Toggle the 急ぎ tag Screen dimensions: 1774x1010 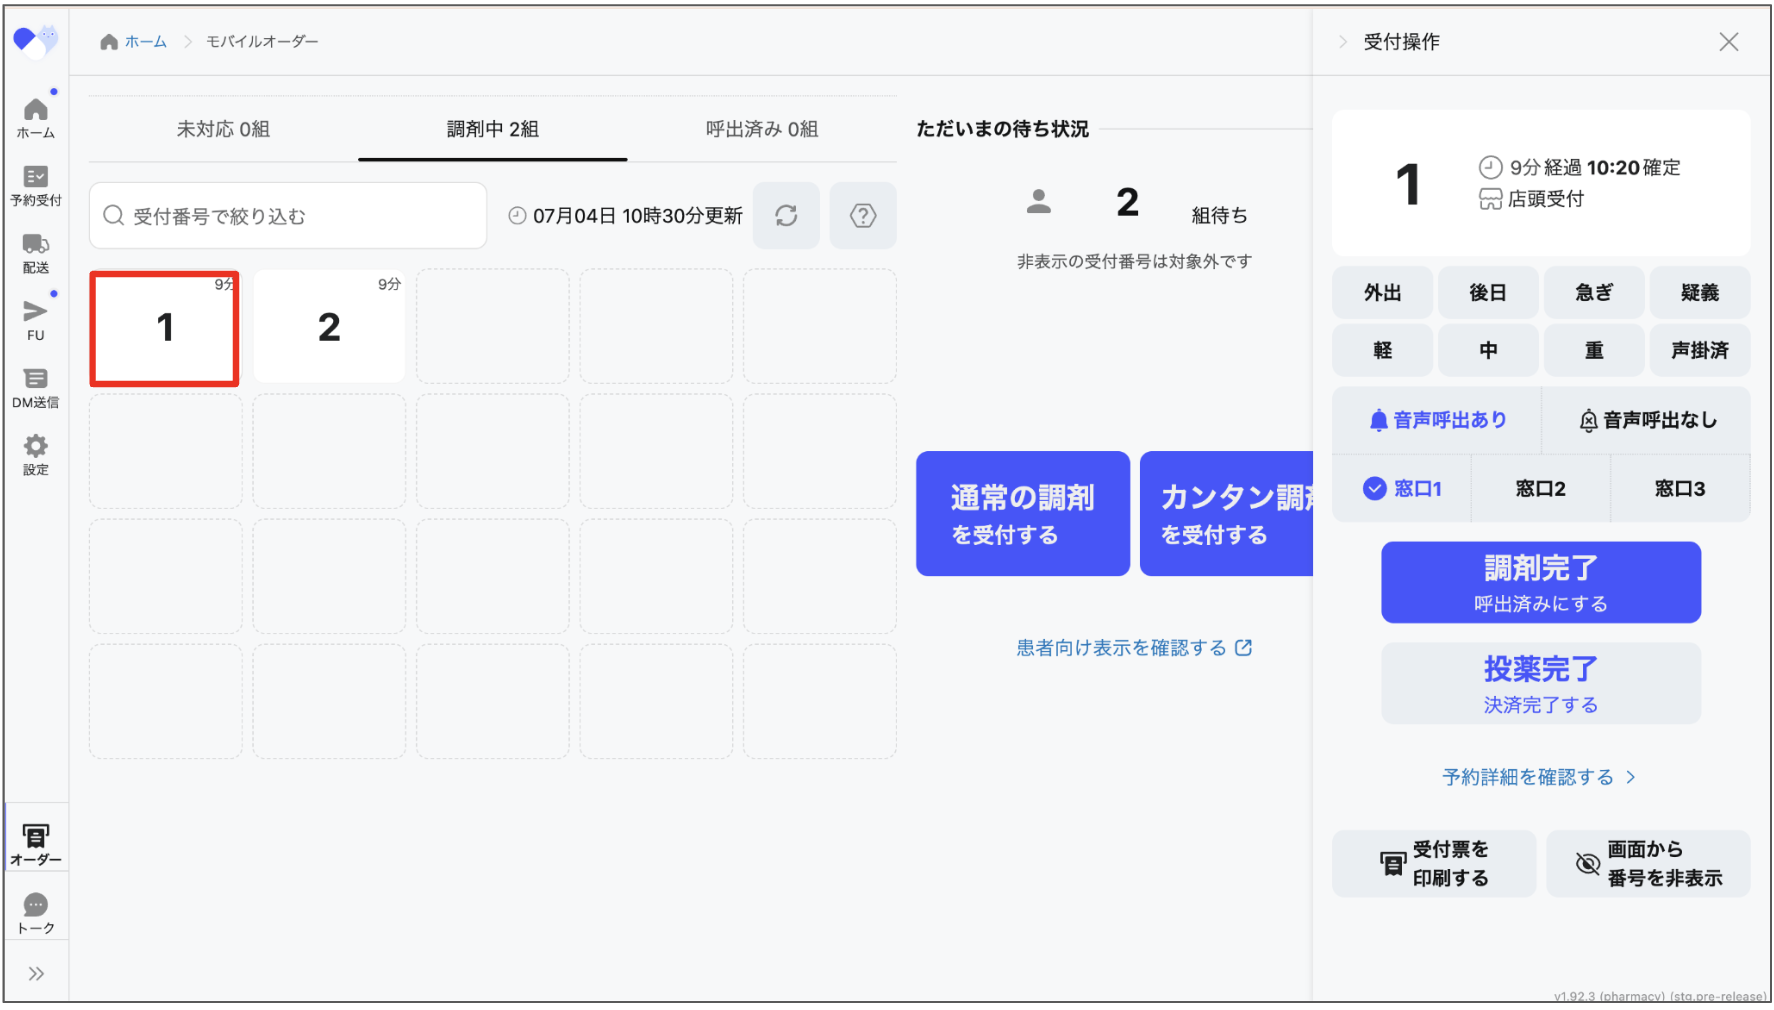click(x=1593, y=293)
